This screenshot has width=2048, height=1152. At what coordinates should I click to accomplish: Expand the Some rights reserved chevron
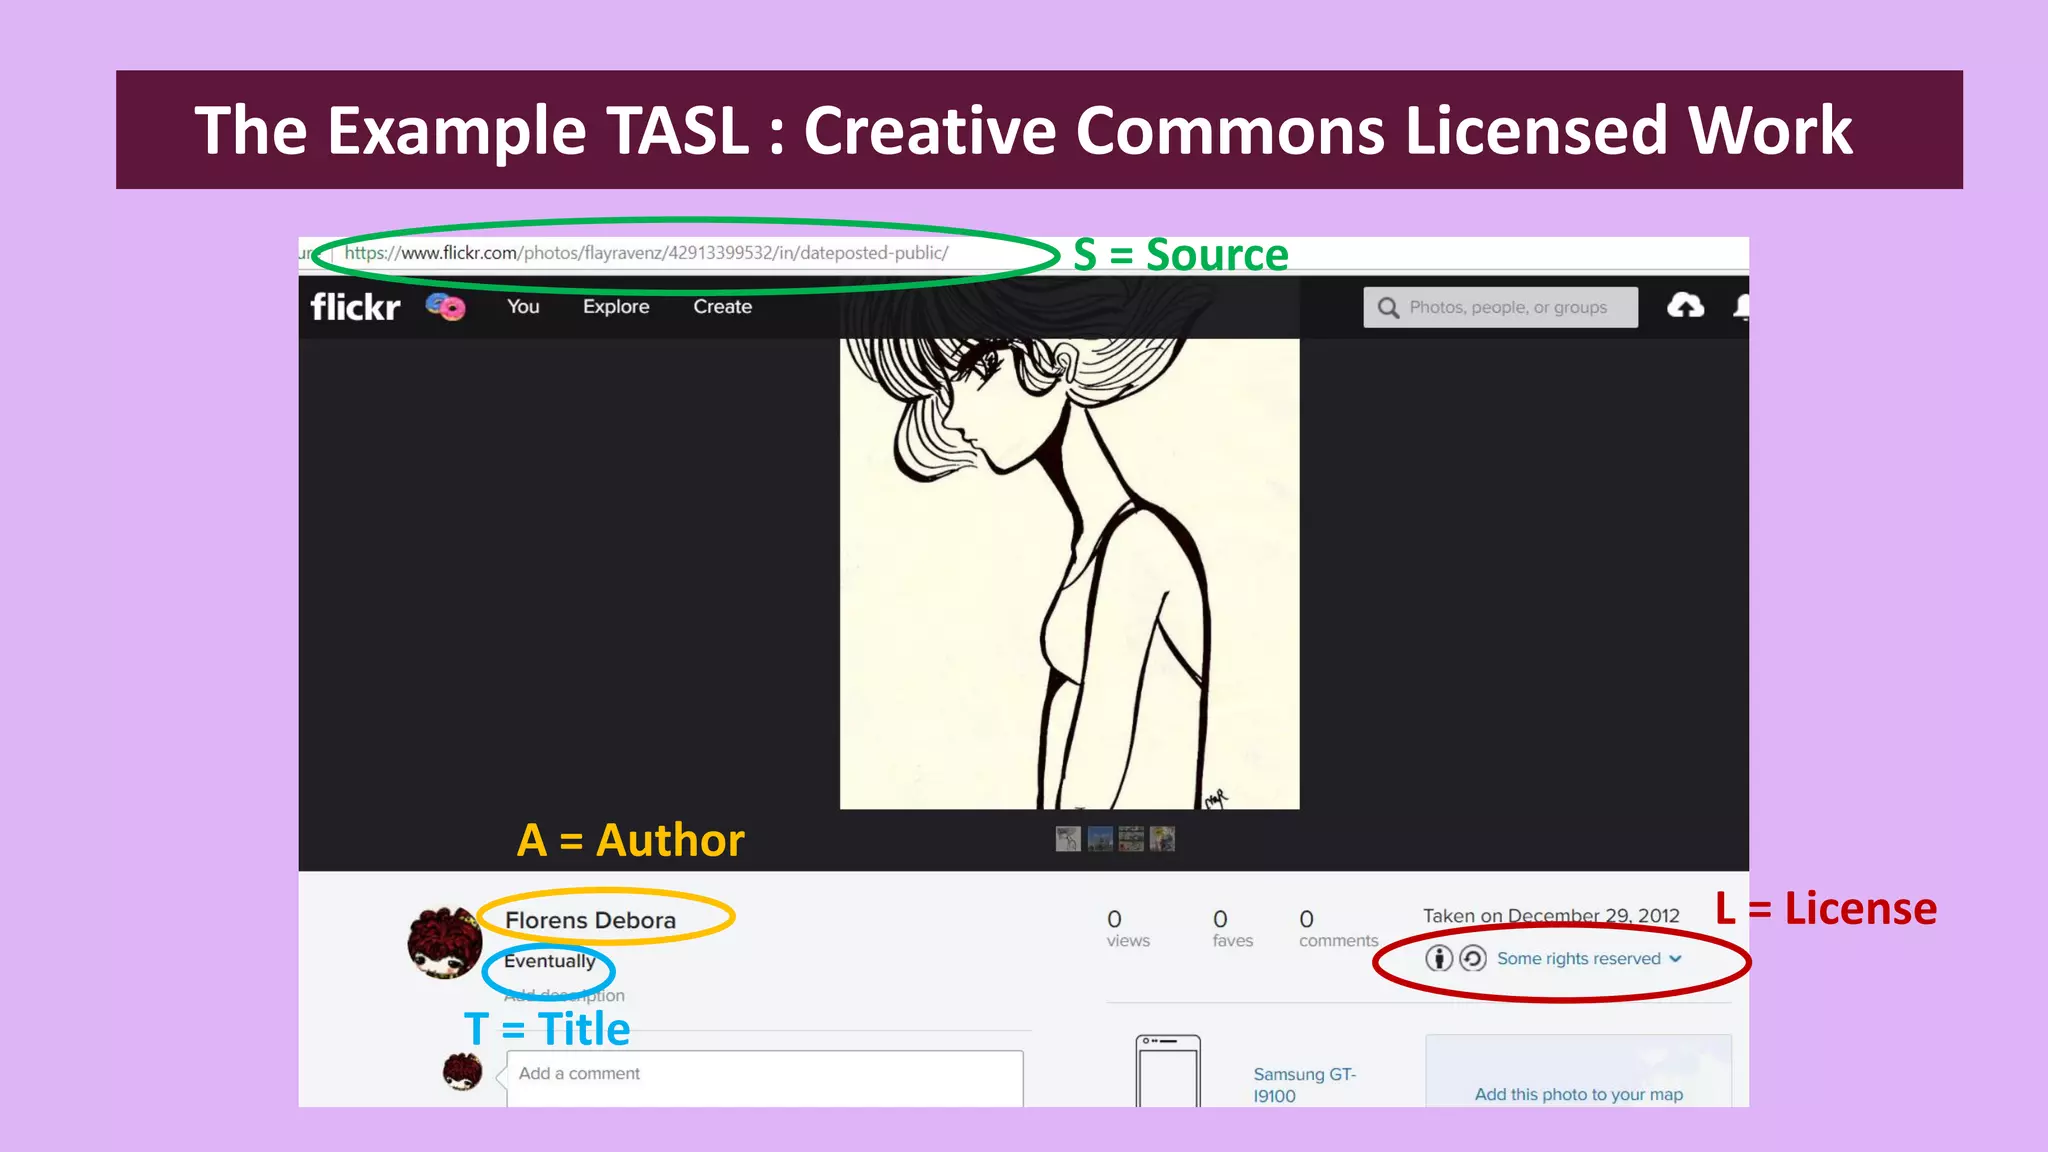(x=1676, y=959)
